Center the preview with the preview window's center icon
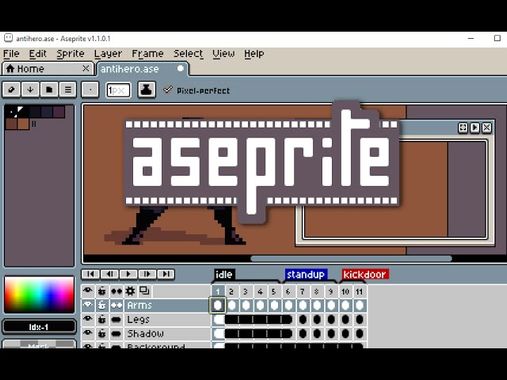 (x=463, y=127)
